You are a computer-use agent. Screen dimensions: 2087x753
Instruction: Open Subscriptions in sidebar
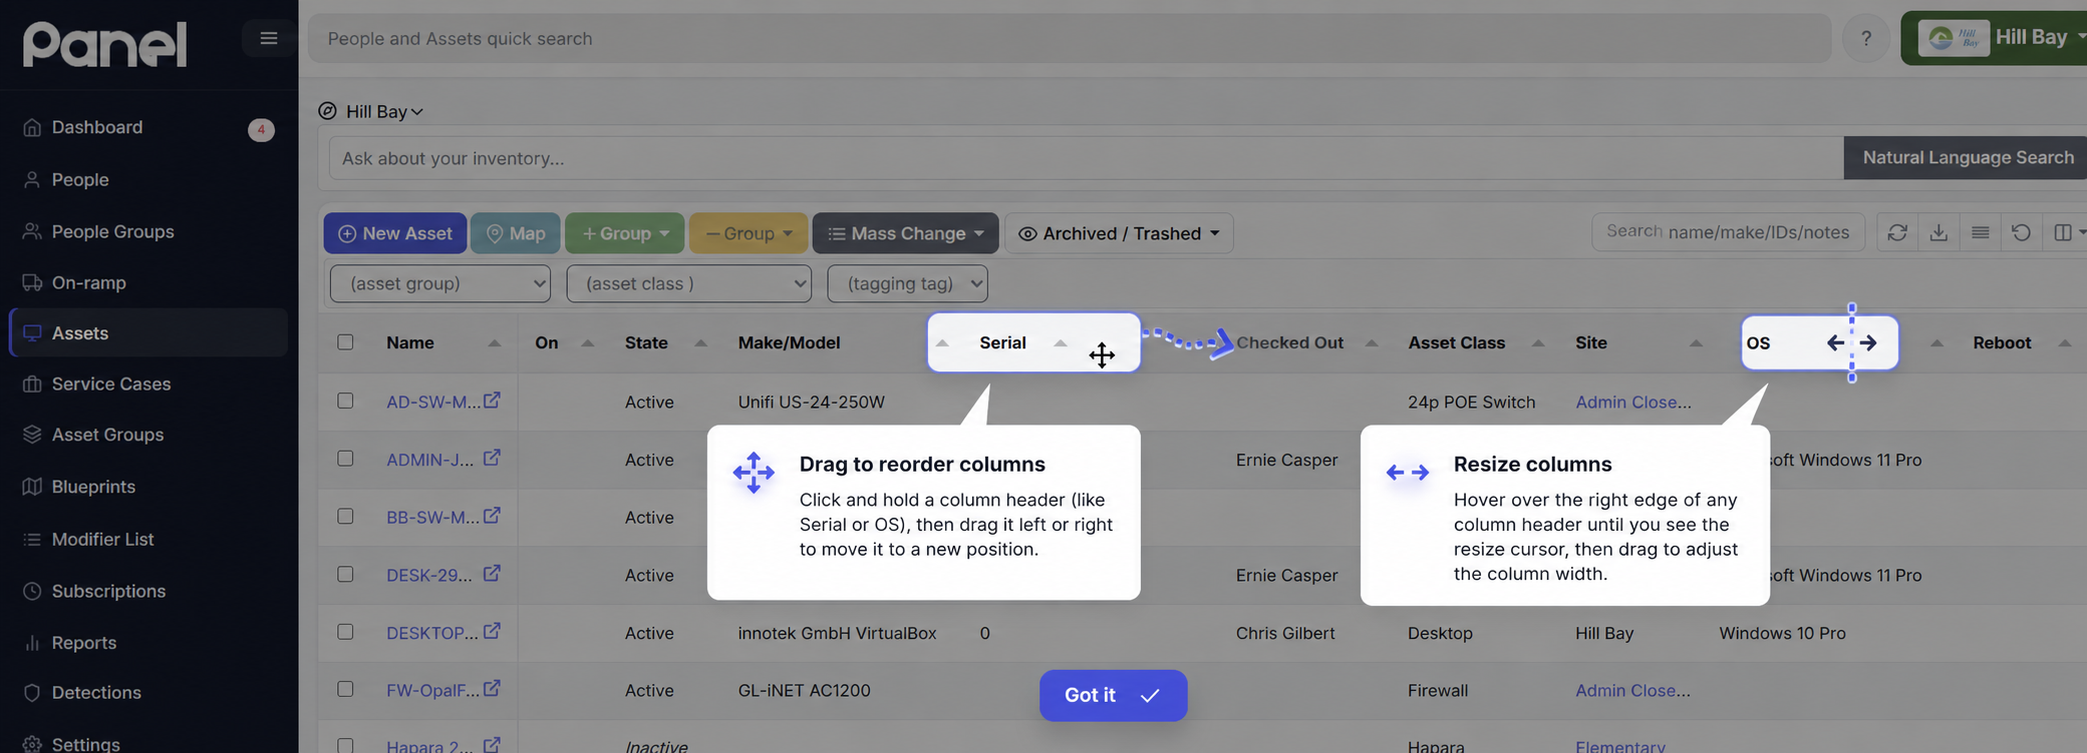coord(108,591)
